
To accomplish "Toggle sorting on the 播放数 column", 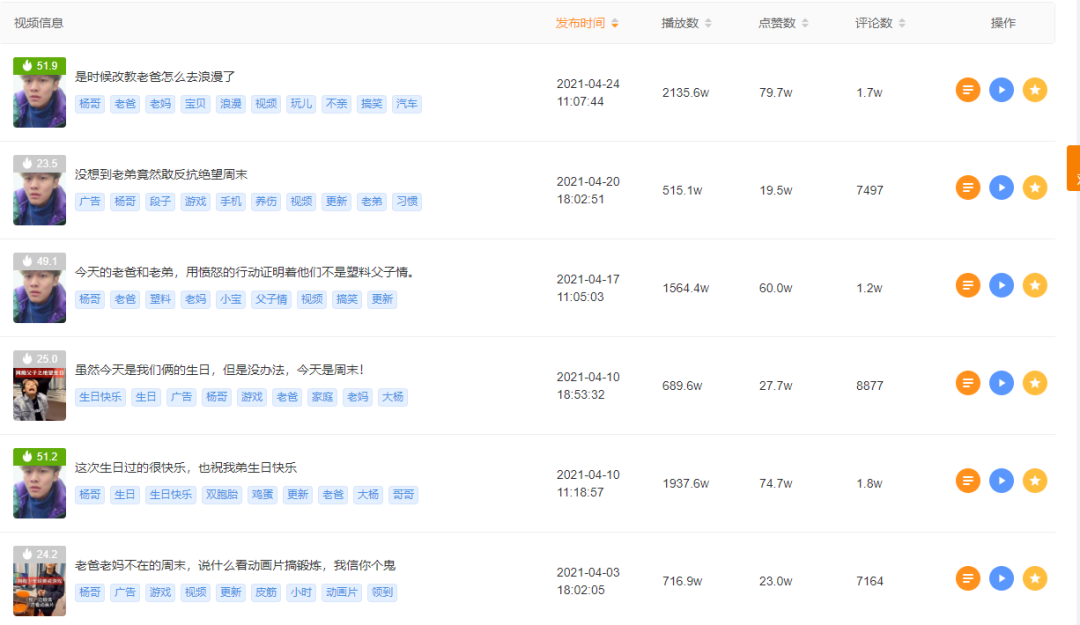I will 686,22.
